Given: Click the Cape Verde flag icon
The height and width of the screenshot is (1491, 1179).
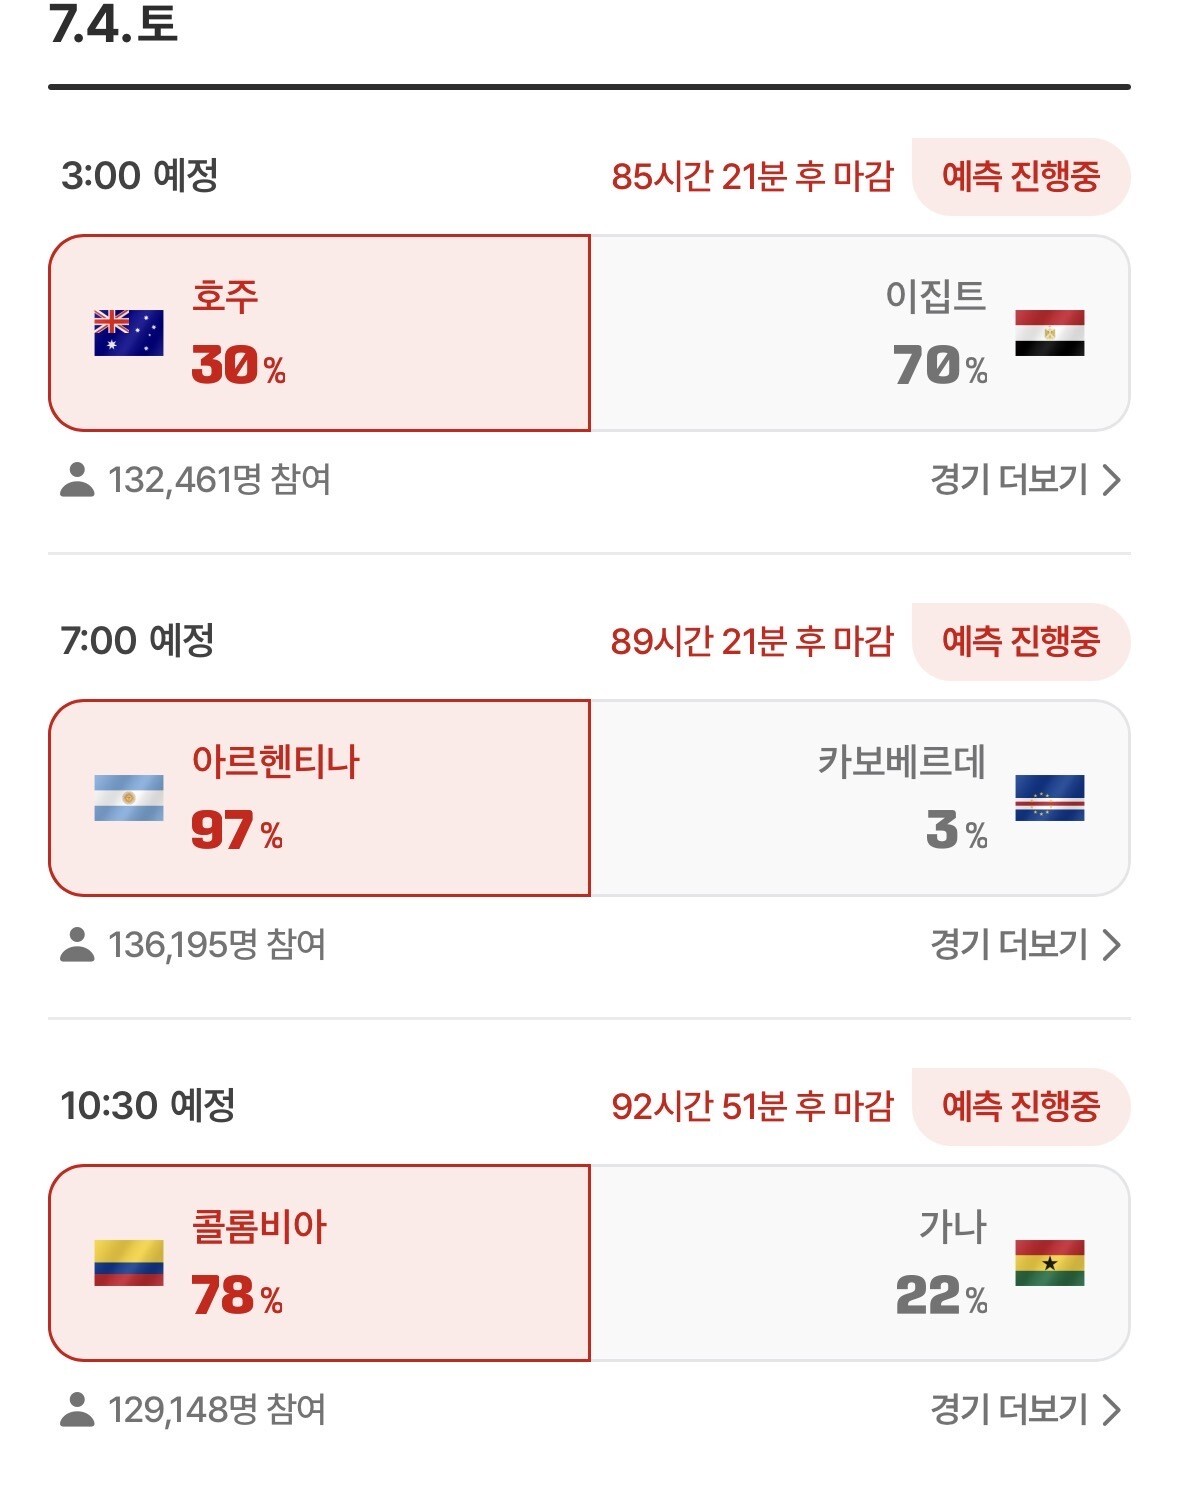Looking at the screenshot, I should click(1049, 798).
